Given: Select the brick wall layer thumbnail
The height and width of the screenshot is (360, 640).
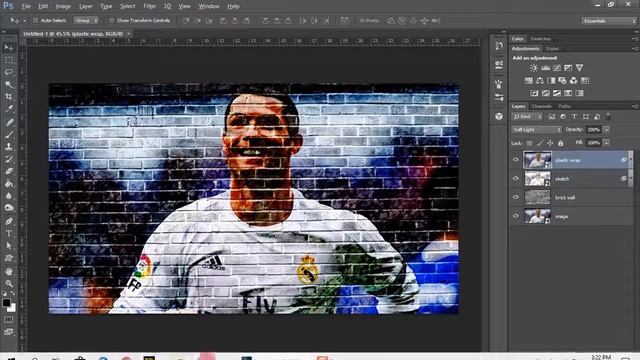Looking at the screenshot, I should click(x=537, y=197).
